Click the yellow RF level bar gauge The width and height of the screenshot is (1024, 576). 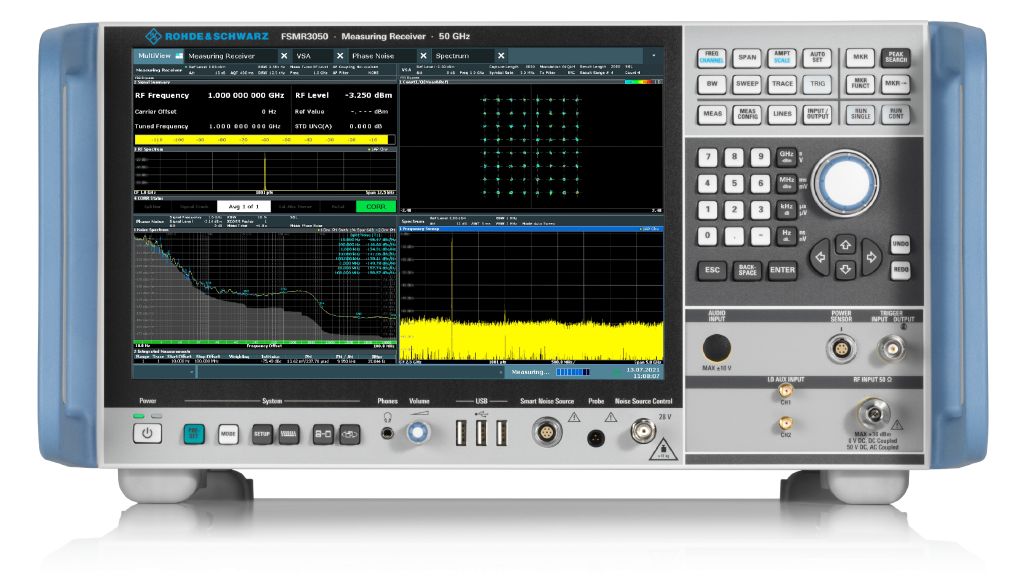tap(264, 140)
